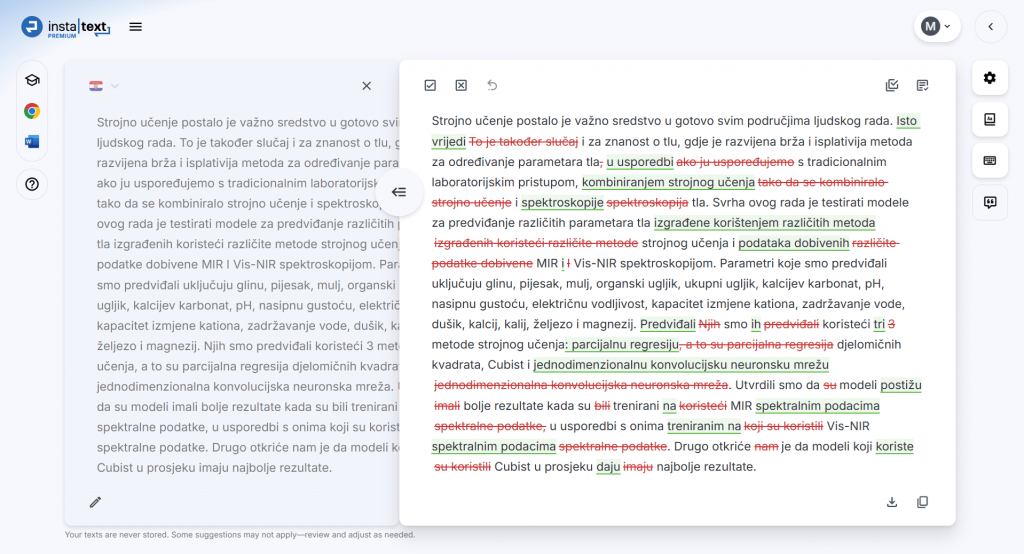The image size is (1024, 554).
Task: Accept all suggestions checkmark box
Action: [430, 86]
